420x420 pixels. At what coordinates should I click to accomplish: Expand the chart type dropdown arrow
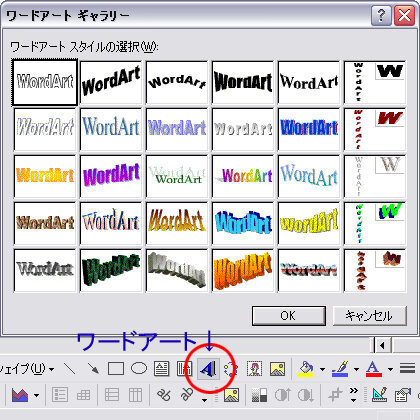point(37,396)
